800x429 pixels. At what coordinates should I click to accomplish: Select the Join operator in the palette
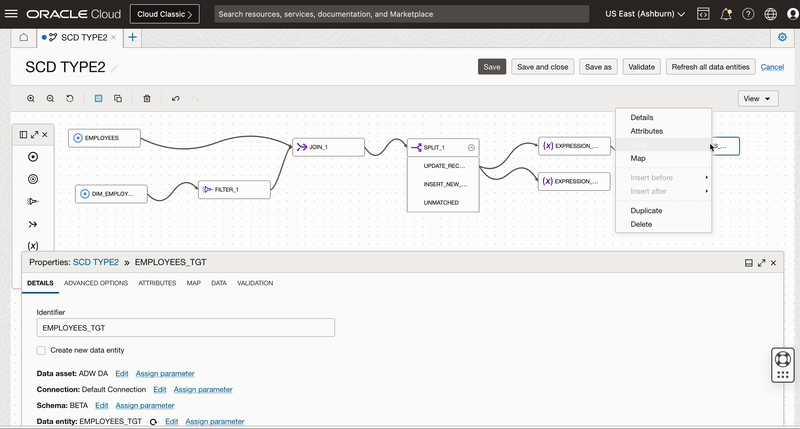(33, 224)
